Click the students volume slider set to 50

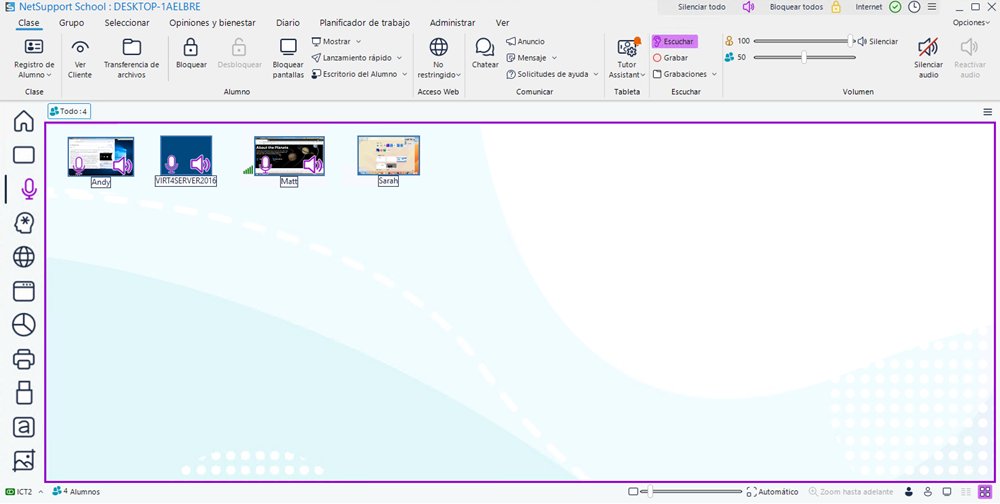804,57
